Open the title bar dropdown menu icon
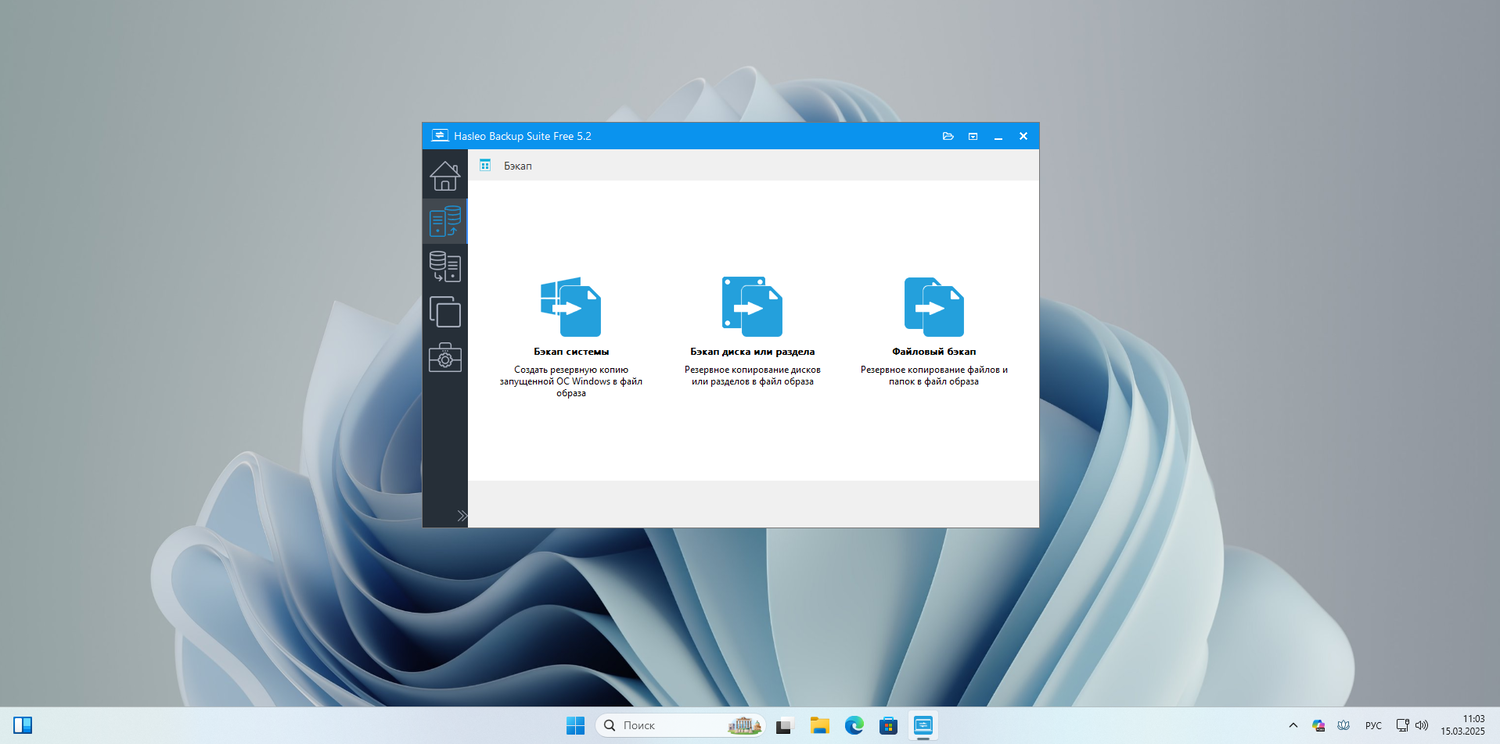1500x744 pixels. [x=973, y=136]
